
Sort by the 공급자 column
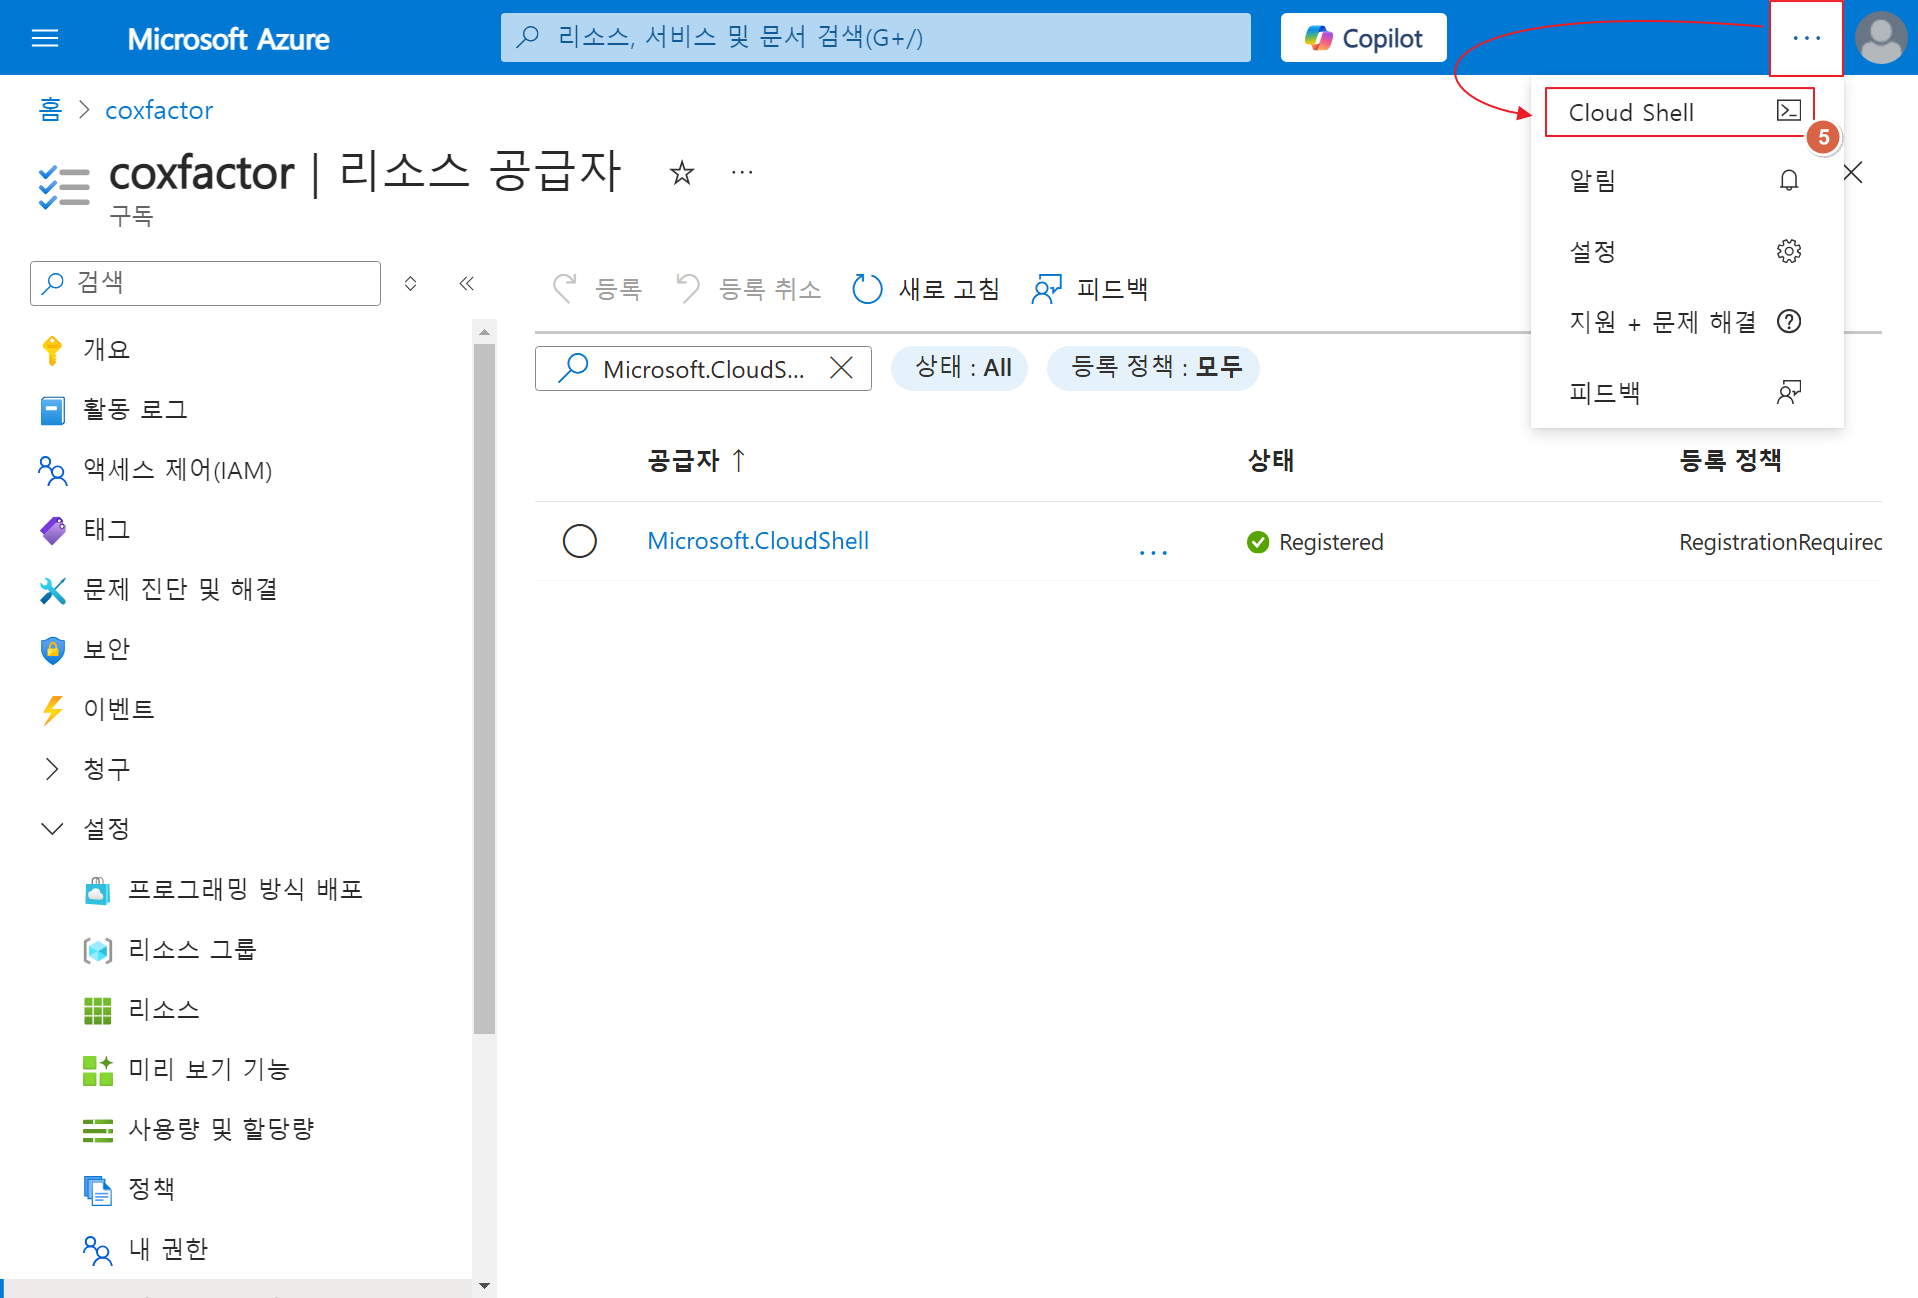(696, 460)
